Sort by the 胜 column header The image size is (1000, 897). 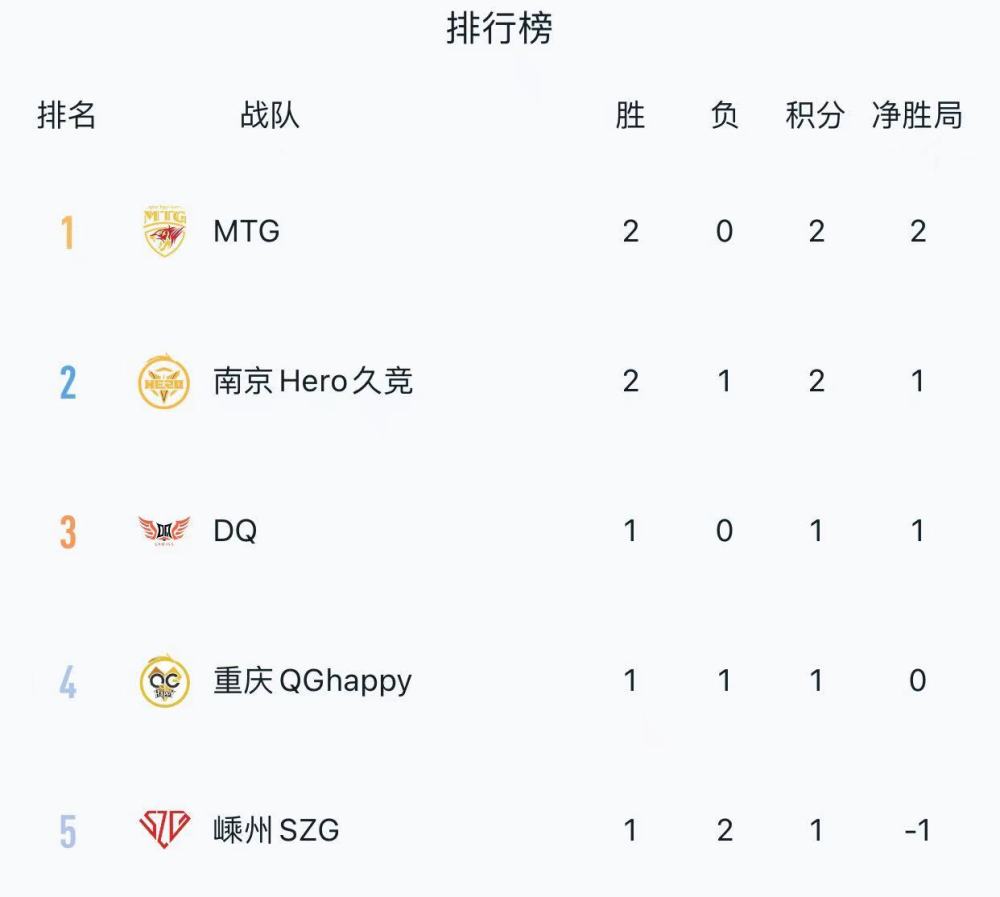point(630,115)
